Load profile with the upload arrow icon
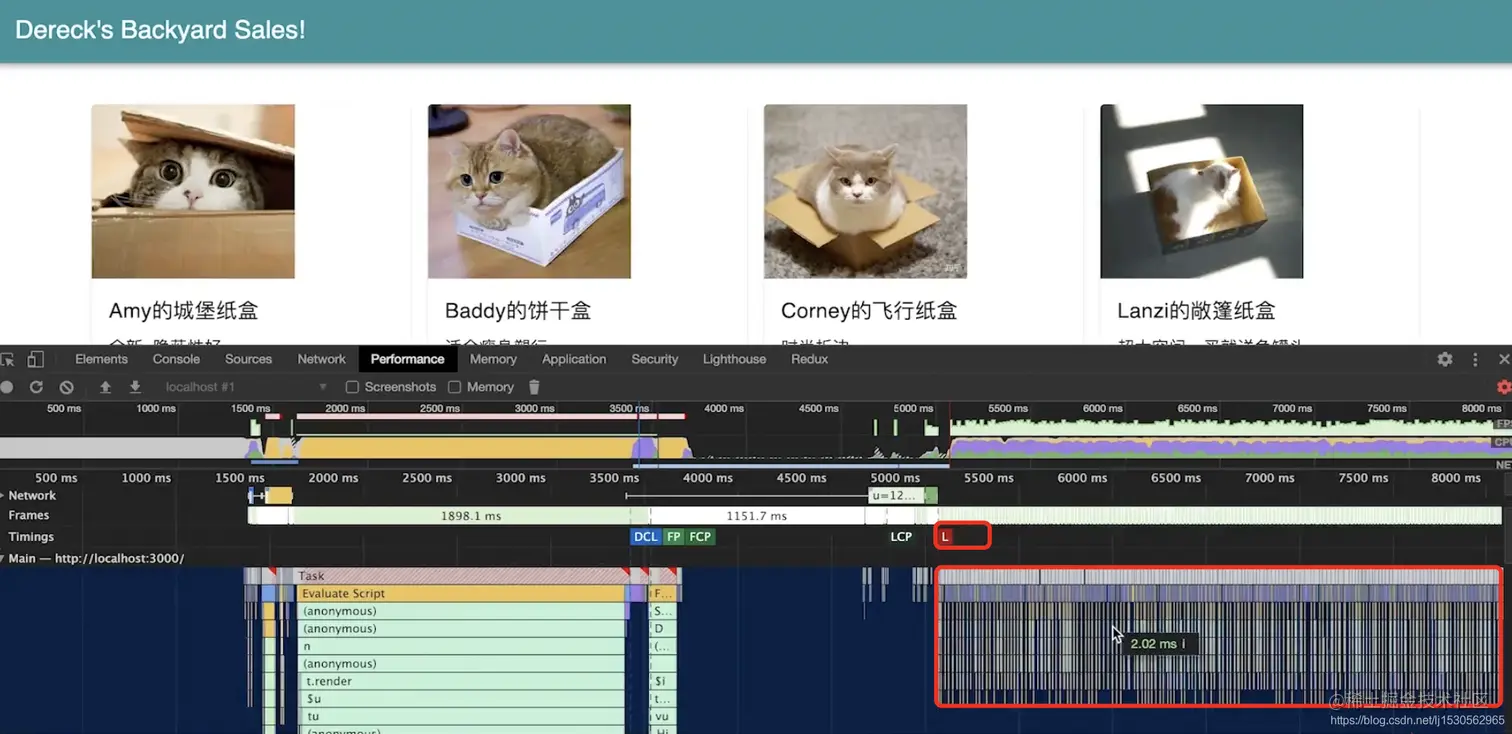The image size is (1512, 734). click(x=105, y=387)
